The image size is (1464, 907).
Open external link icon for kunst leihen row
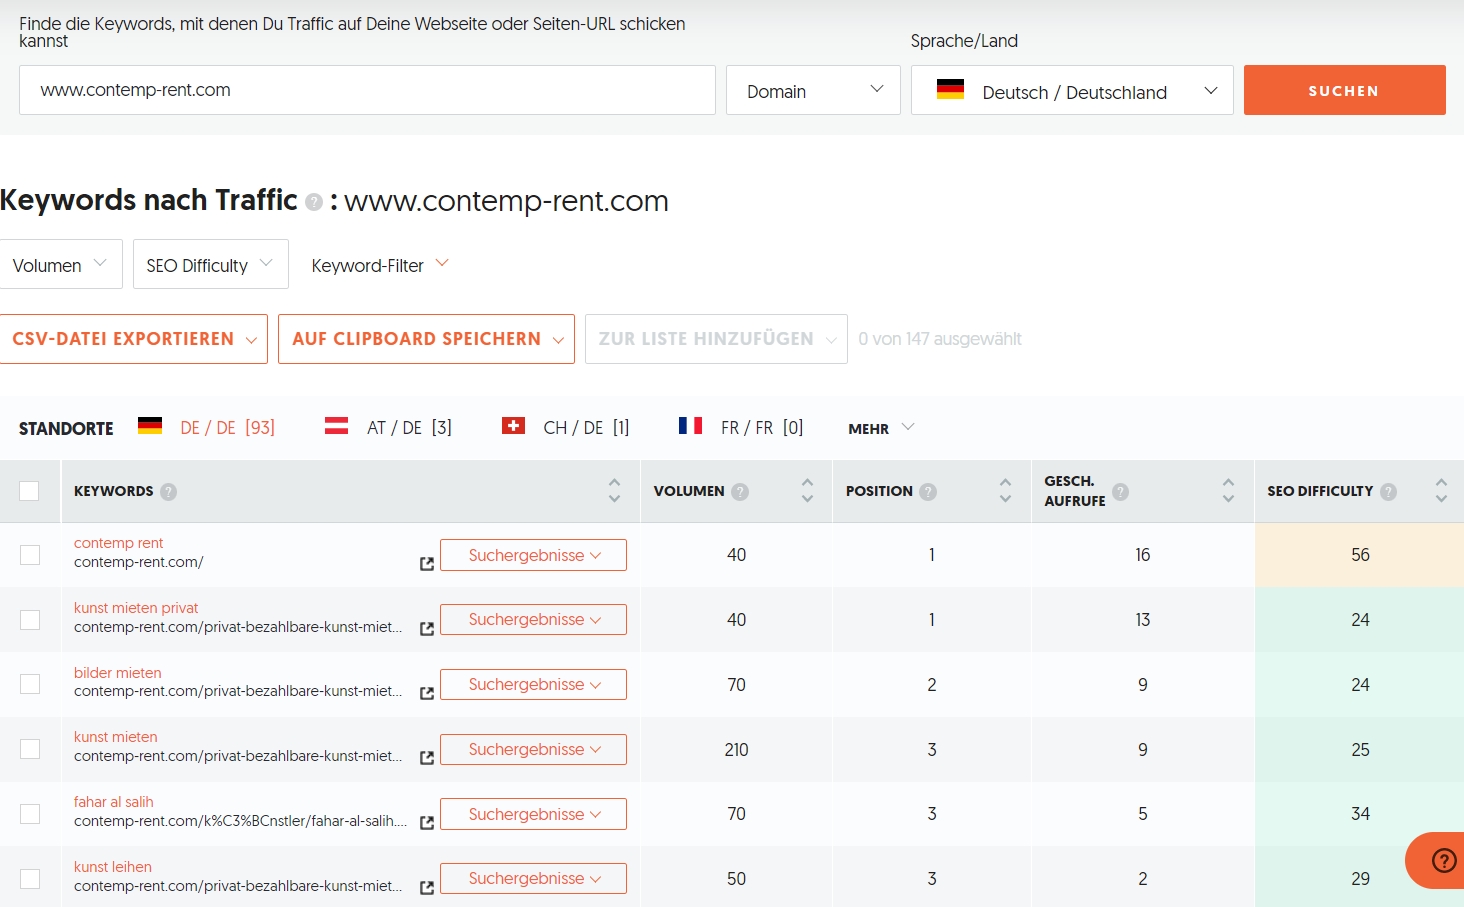pos(427,888)
